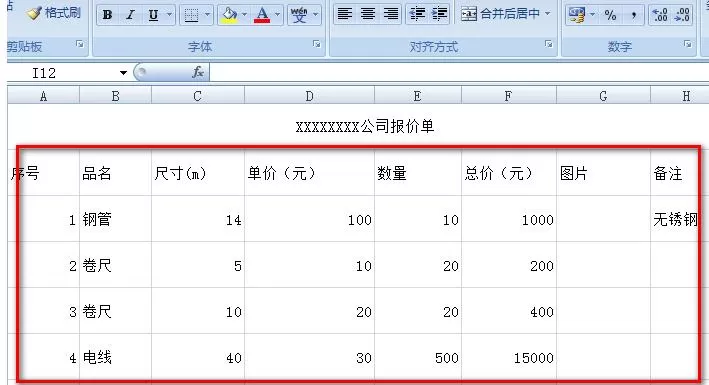
Task: Select cell containing 电线
Action: (115, 357)
